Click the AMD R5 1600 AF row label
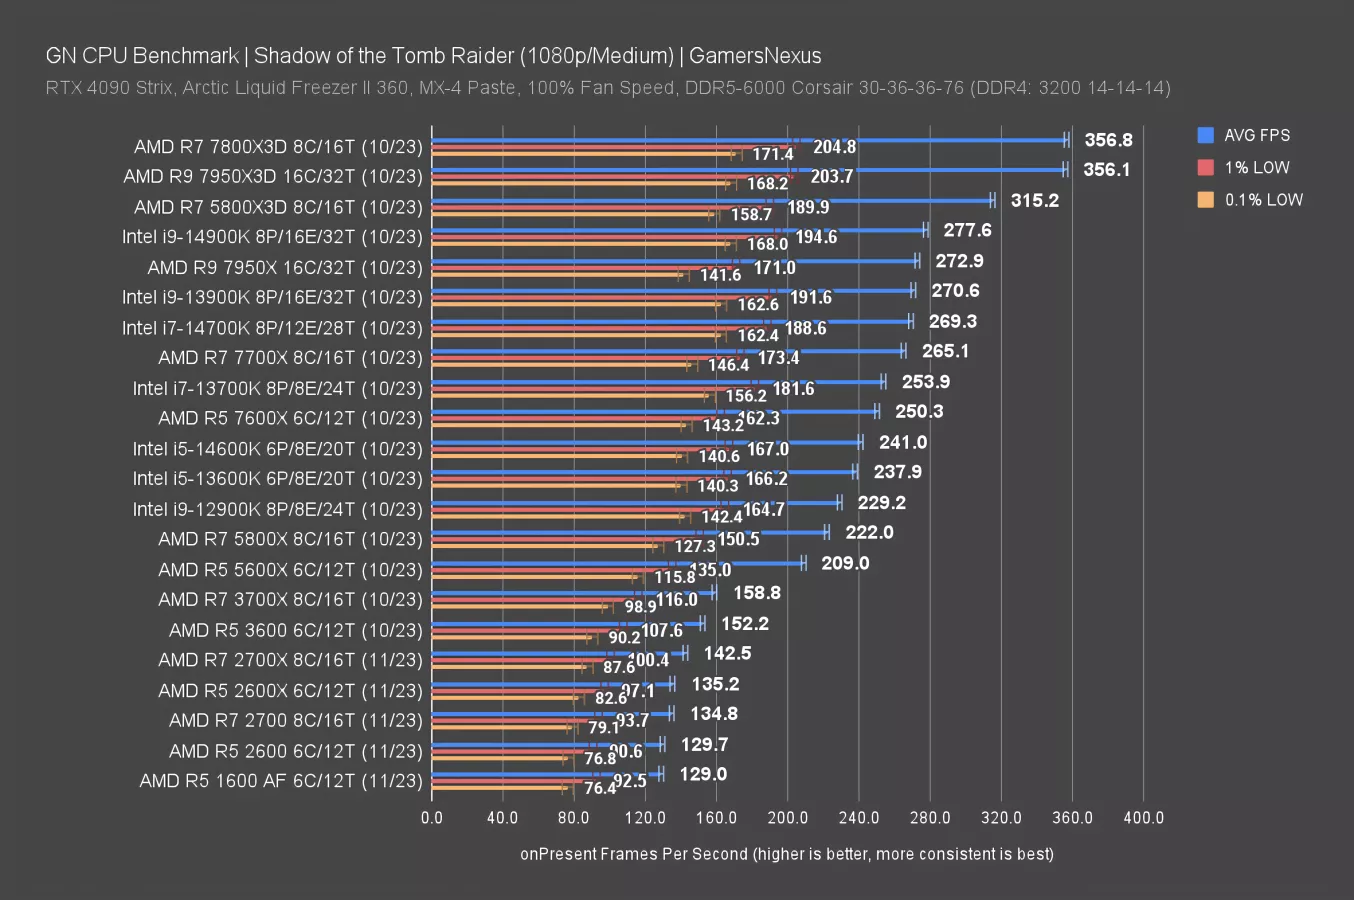Screen dimensions: 1354x900 tap(281, 781)
